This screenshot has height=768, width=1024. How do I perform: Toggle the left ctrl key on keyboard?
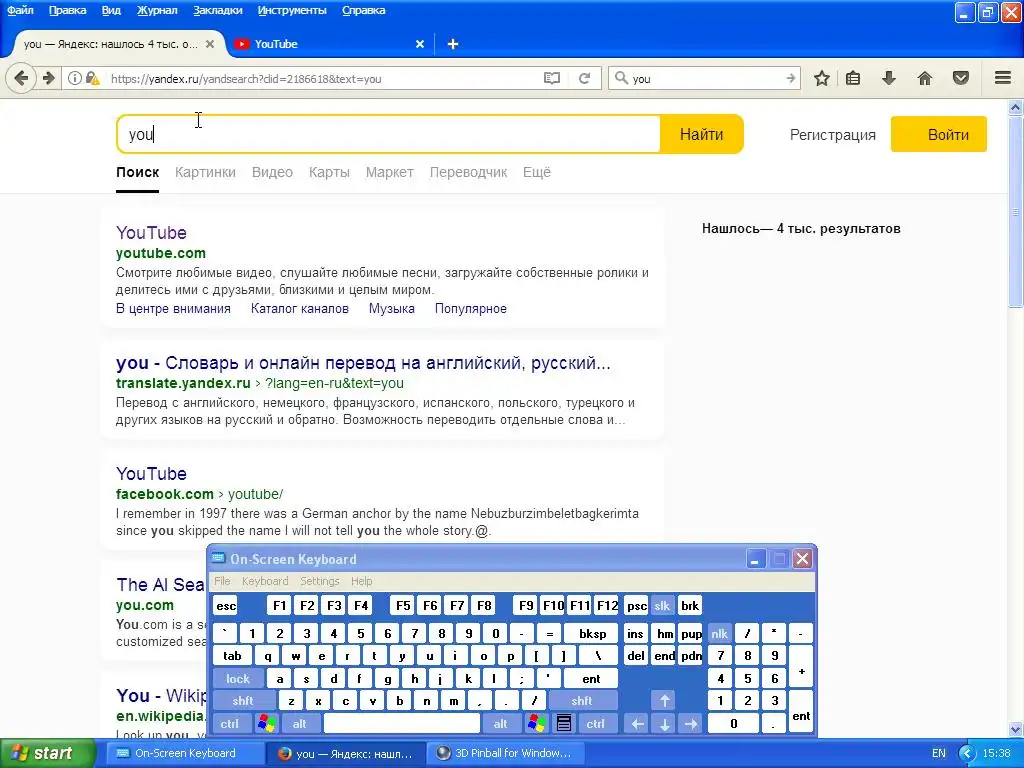pos(229,724)
